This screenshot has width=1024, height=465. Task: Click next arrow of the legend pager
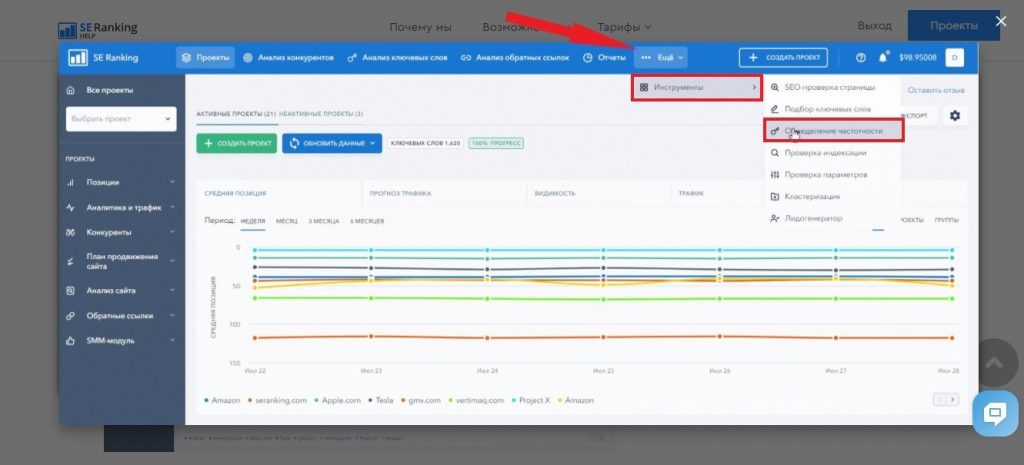[953, 399]
